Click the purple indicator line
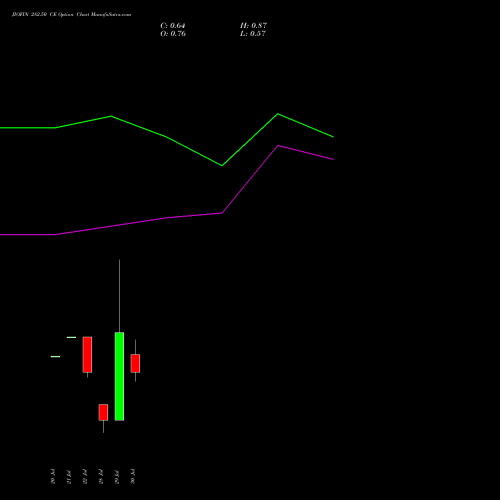 [x=167, y=218]
